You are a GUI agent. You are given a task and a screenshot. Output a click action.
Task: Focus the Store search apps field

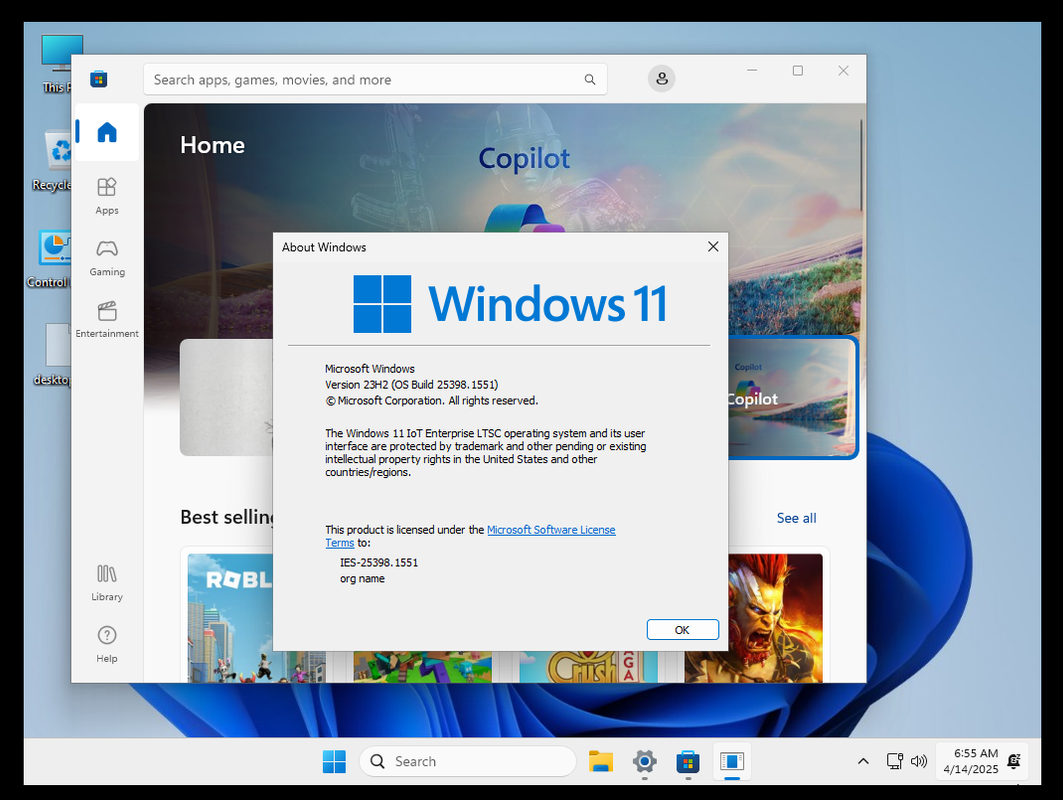(x=375, y=79)
